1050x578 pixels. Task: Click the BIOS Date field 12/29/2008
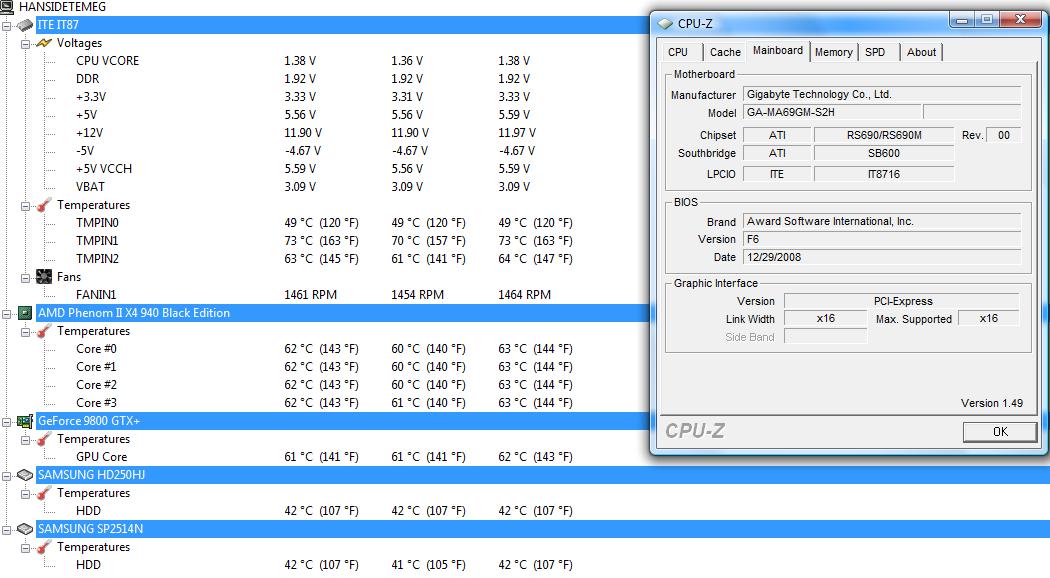882,257
